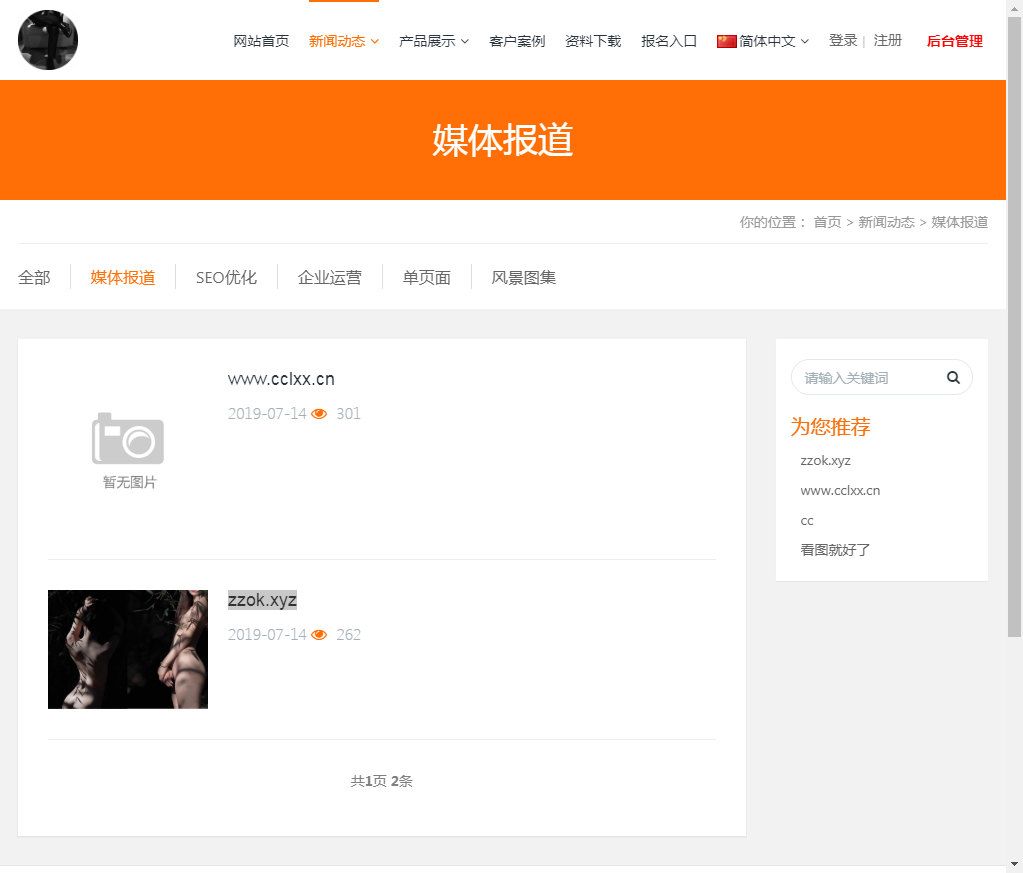
Task: Select the 媒体报道 category tab
Action: 123,277
